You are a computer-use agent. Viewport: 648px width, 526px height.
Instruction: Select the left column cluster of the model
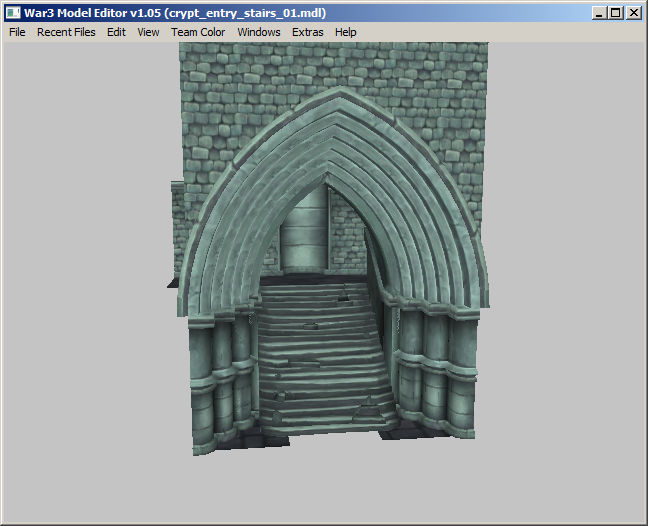point(220,375)
